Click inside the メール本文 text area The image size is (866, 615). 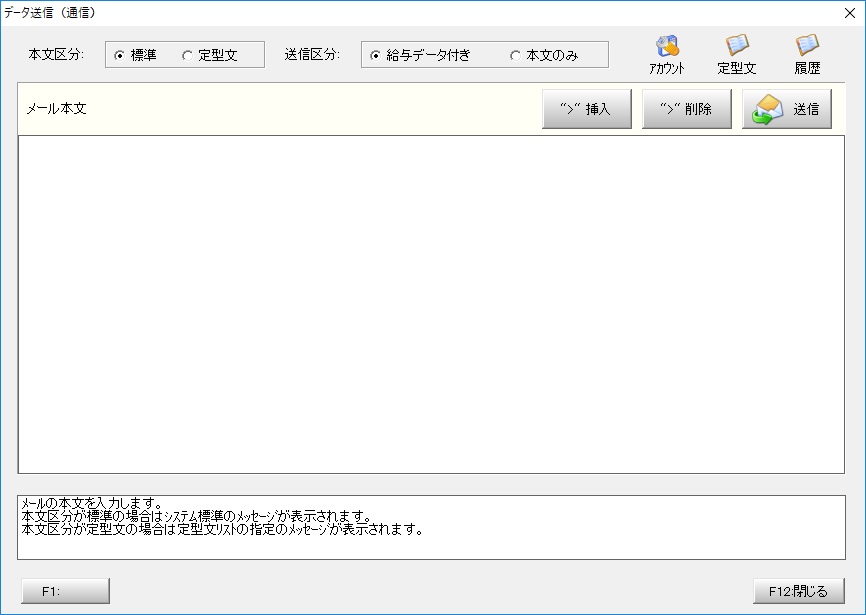point(431,304)
